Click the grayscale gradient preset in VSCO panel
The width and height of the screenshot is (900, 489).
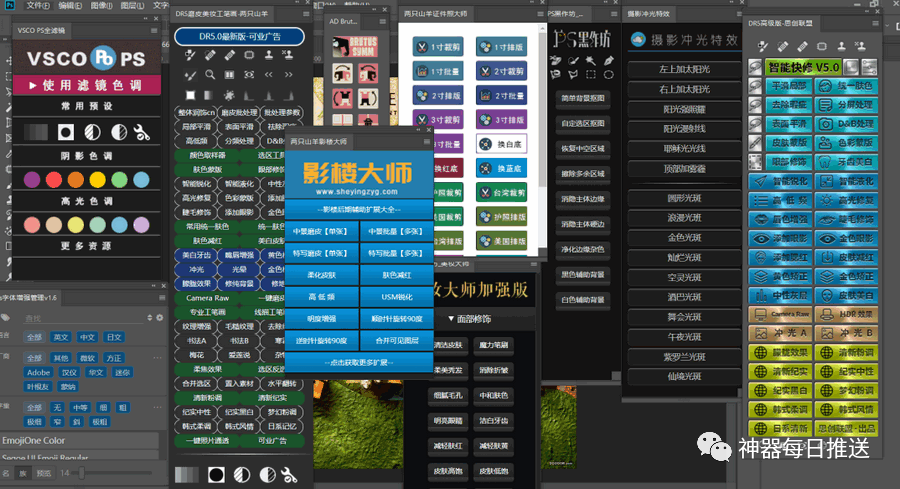point(36,133)
